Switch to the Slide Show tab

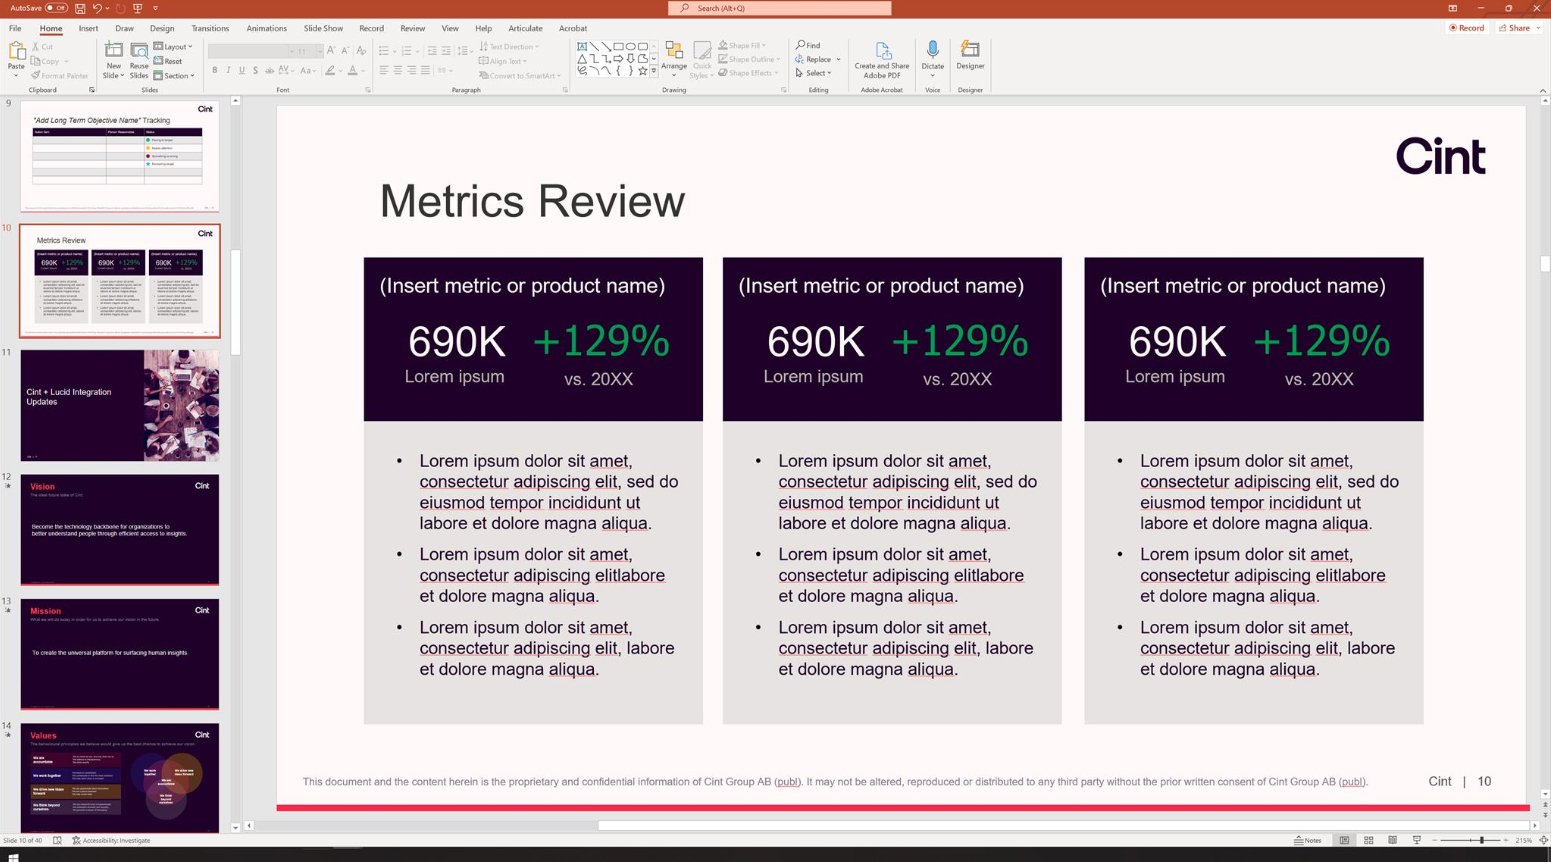pyautogui.click(x=323, y=28)
